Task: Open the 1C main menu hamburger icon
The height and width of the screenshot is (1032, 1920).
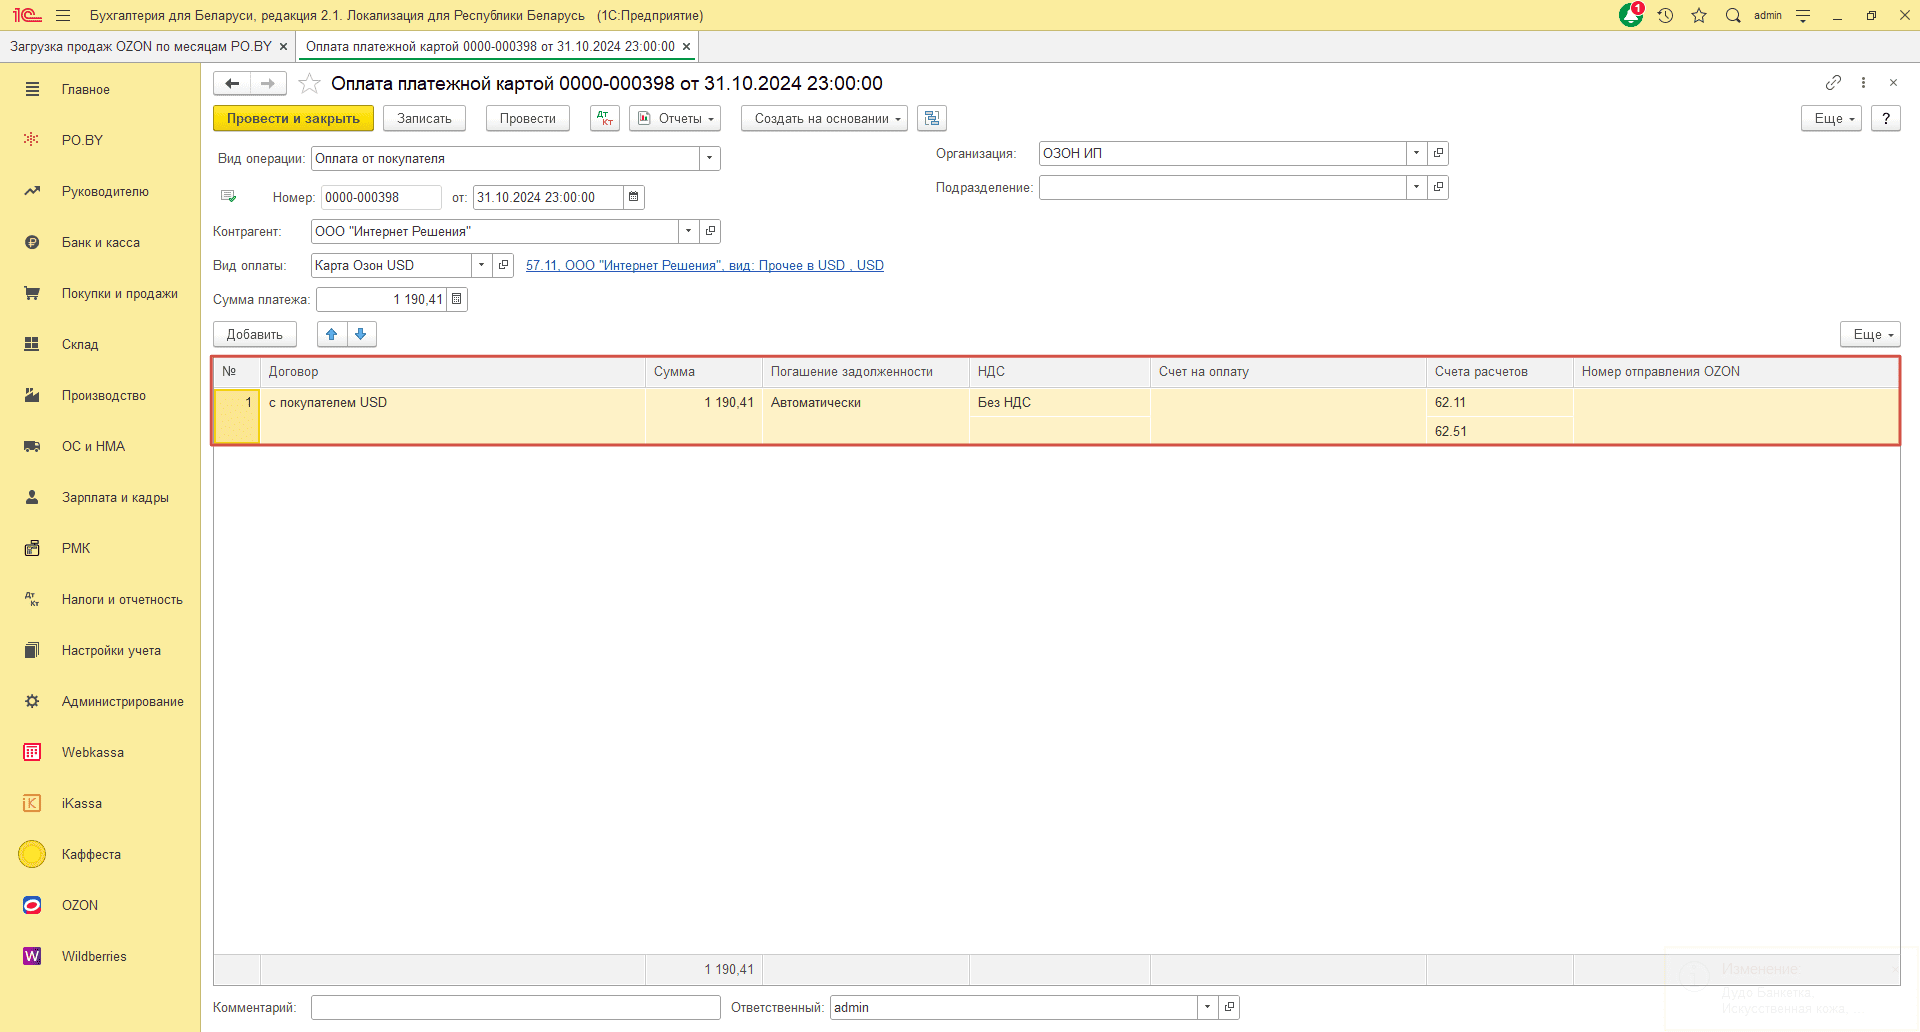Action: click(x=63, y=15)
